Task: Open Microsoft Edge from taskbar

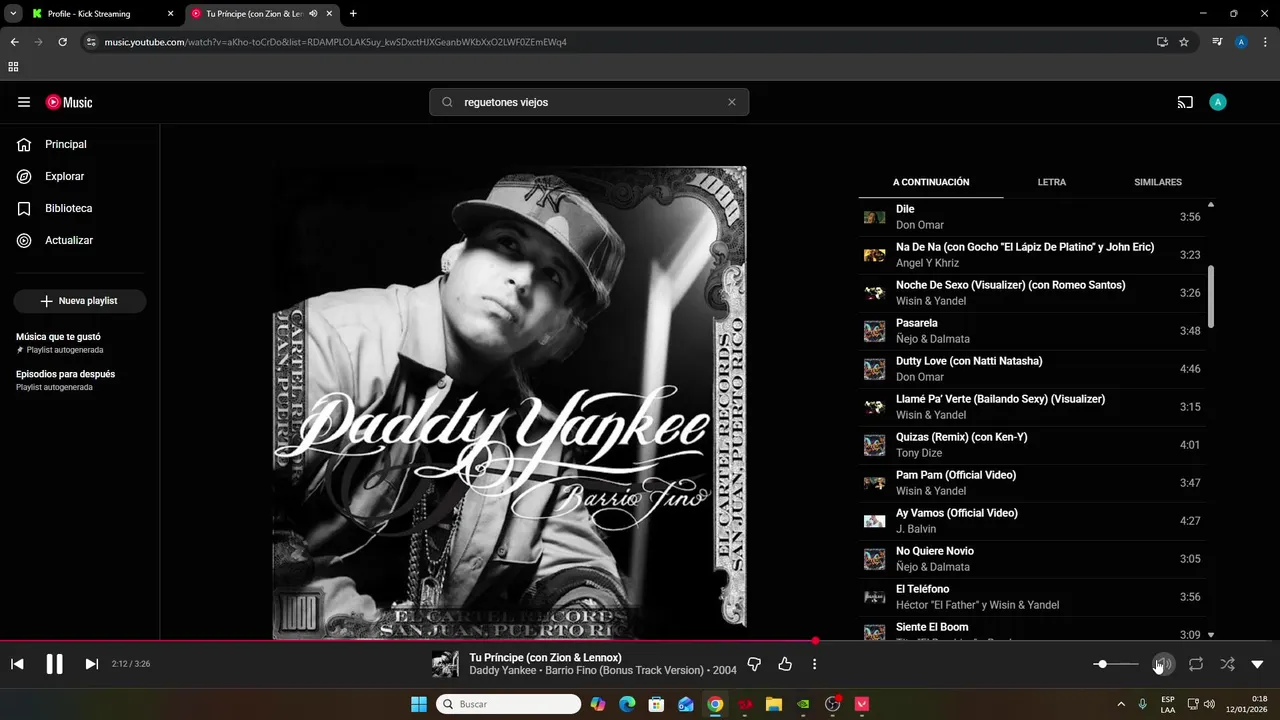Action: coord(627,704)
